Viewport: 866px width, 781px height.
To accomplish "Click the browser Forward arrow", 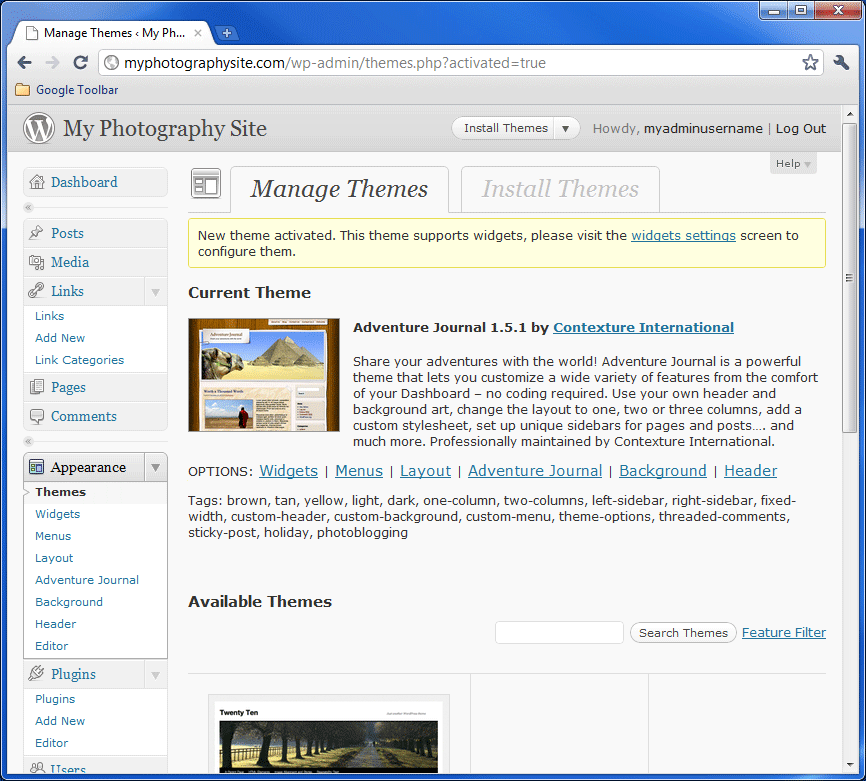I will coord(52,62).
